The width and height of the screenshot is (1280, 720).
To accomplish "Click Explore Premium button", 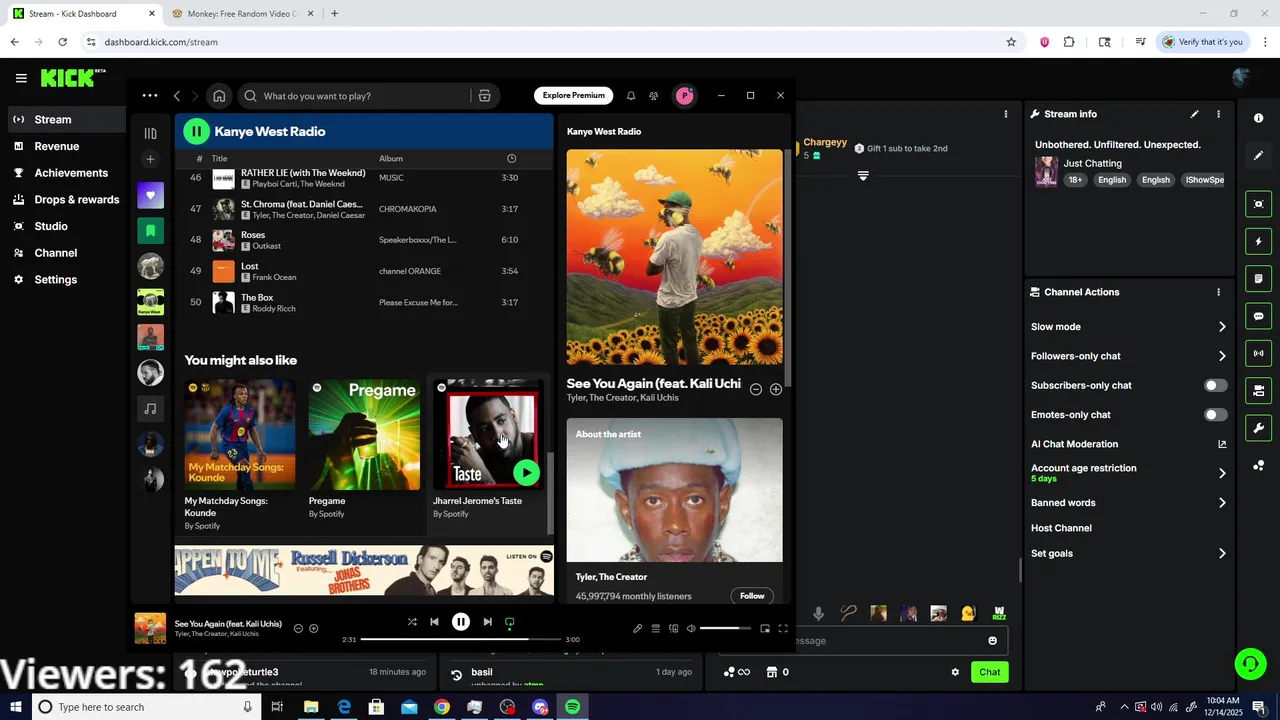I will click(574, 95).
